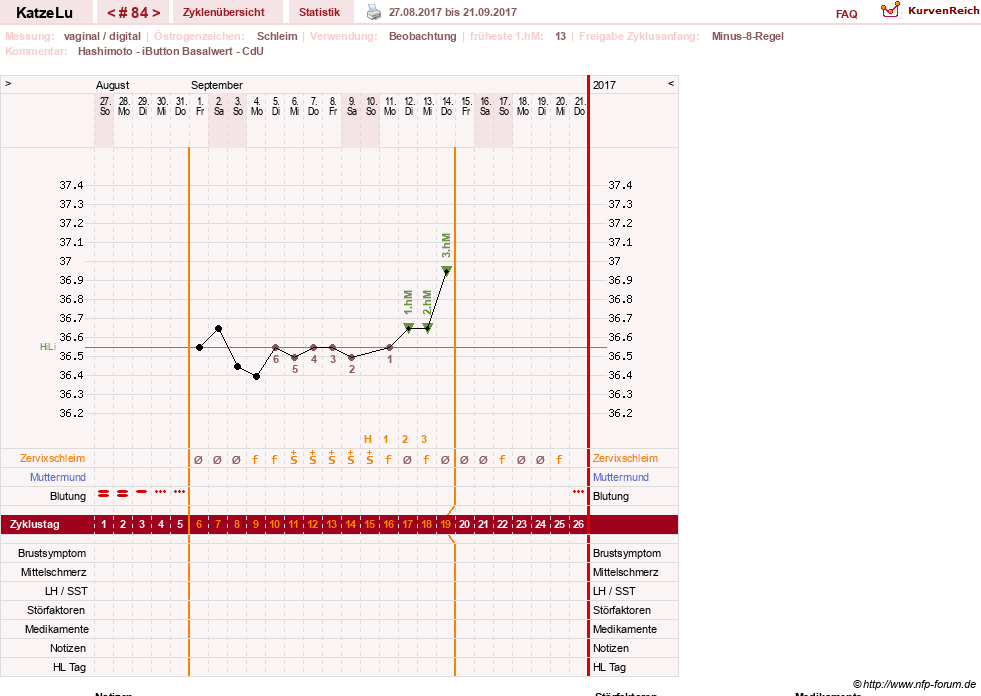Open cycle number # 84 selector
Screen dimensions: 981x696
(133, 12)
